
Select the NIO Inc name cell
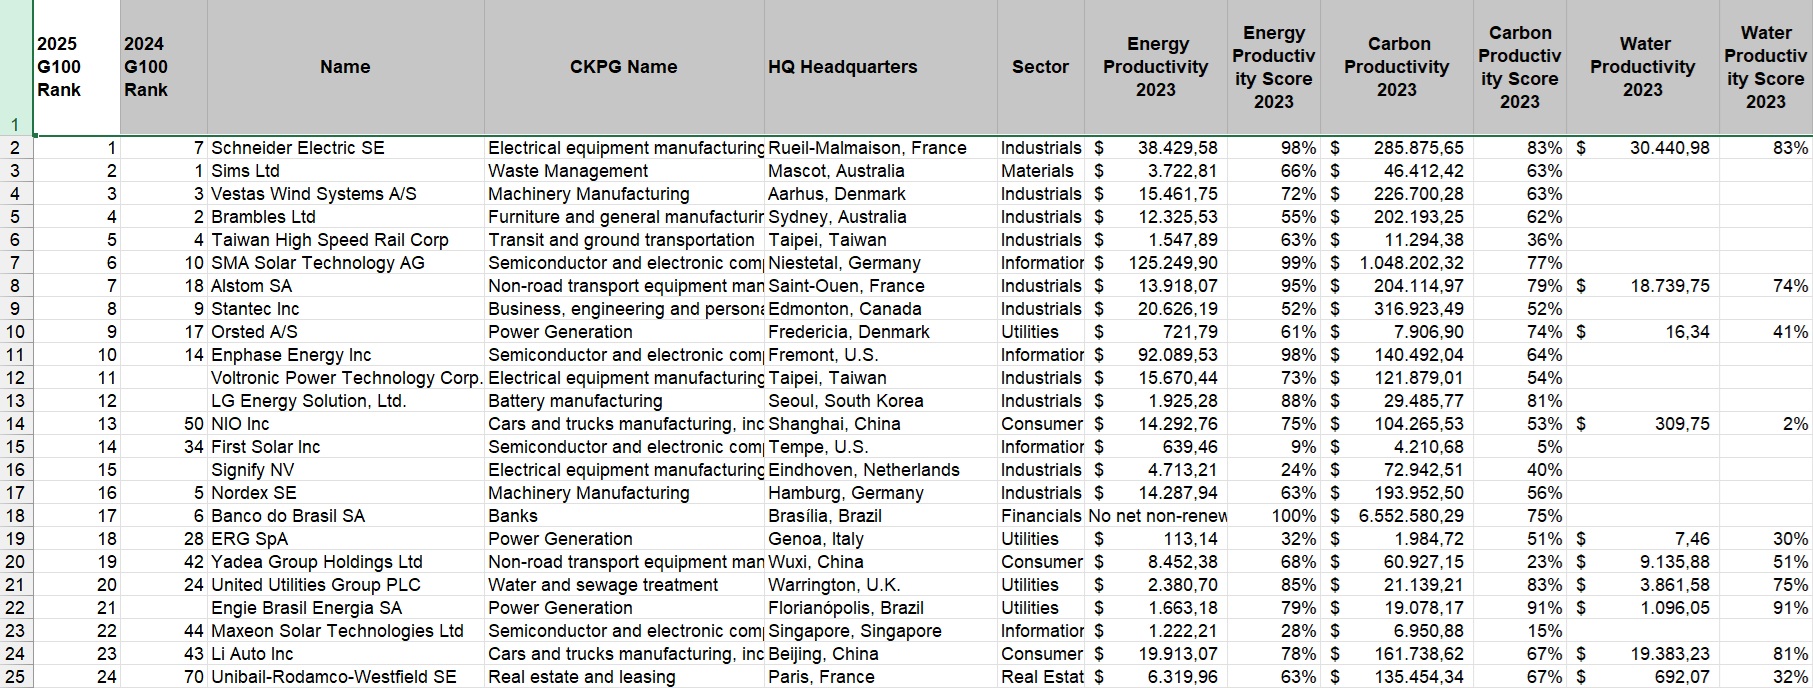[x=346, y=424]
